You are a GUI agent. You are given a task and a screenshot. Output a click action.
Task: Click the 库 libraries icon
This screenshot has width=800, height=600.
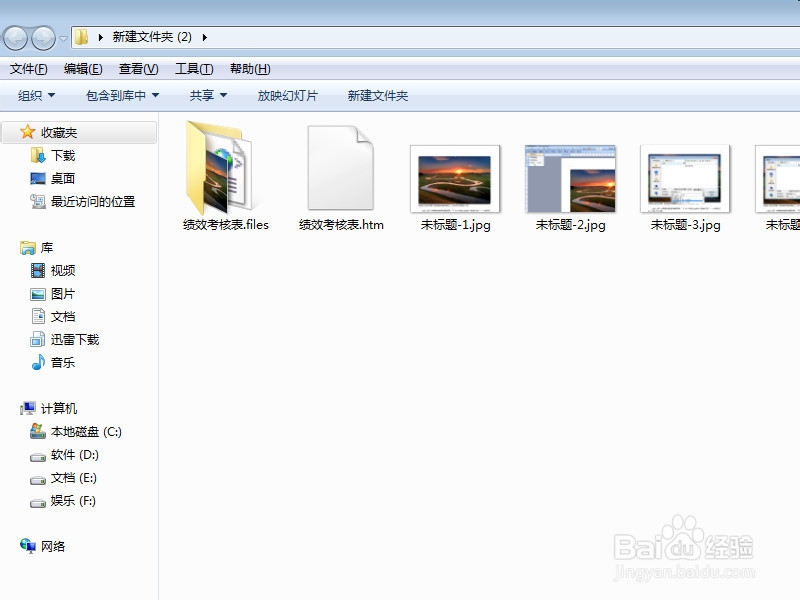pos(28,248)
